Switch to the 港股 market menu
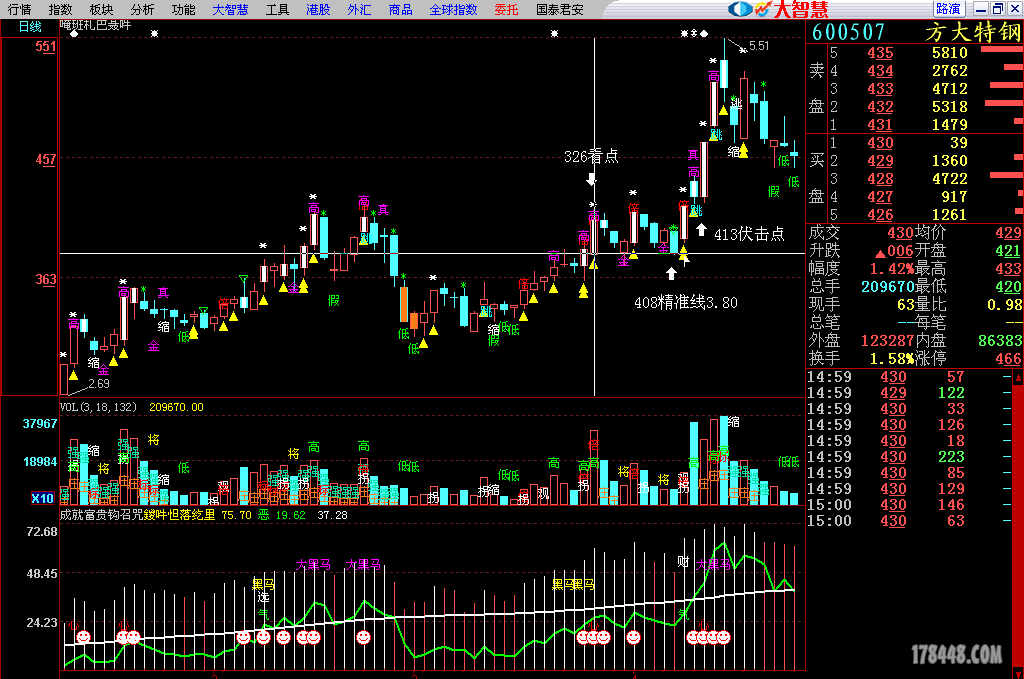Screen dimensions: 1024x679 (x=318, y=9)
